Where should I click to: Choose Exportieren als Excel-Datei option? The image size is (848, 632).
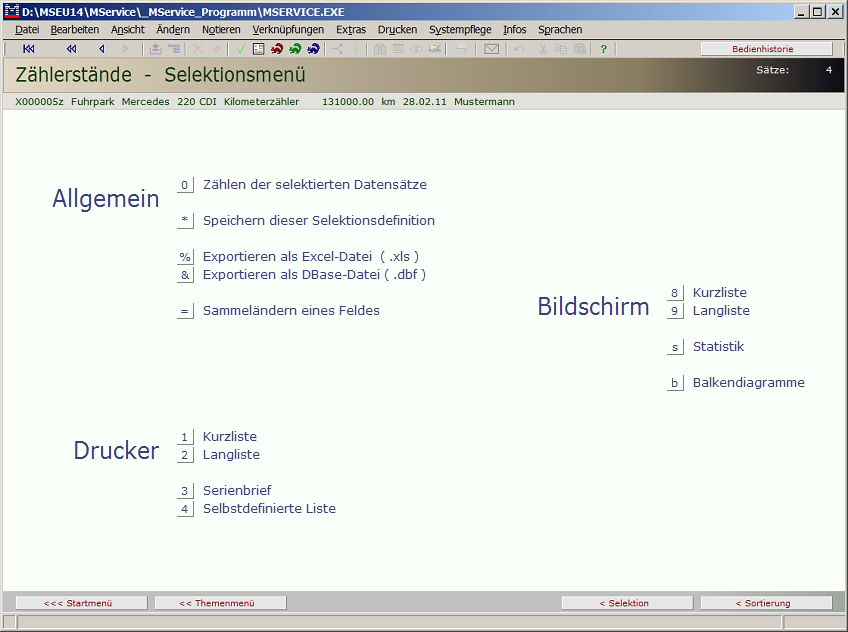310,256
